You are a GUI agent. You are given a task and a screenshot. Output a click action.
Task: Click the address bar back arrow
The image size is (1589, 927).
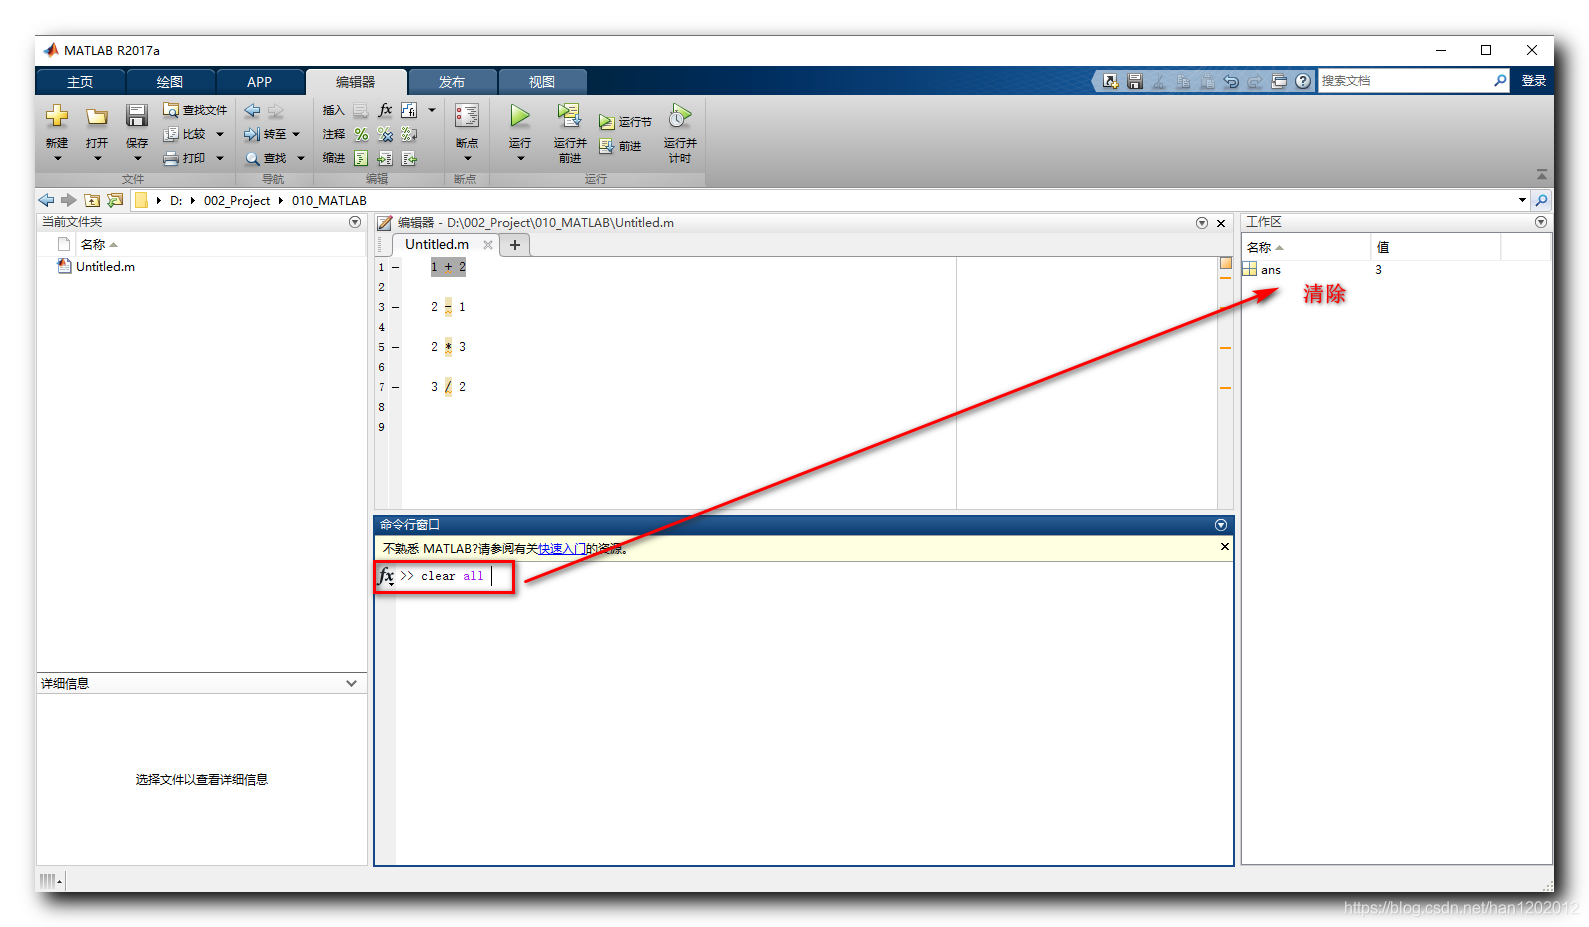[47, 200]
